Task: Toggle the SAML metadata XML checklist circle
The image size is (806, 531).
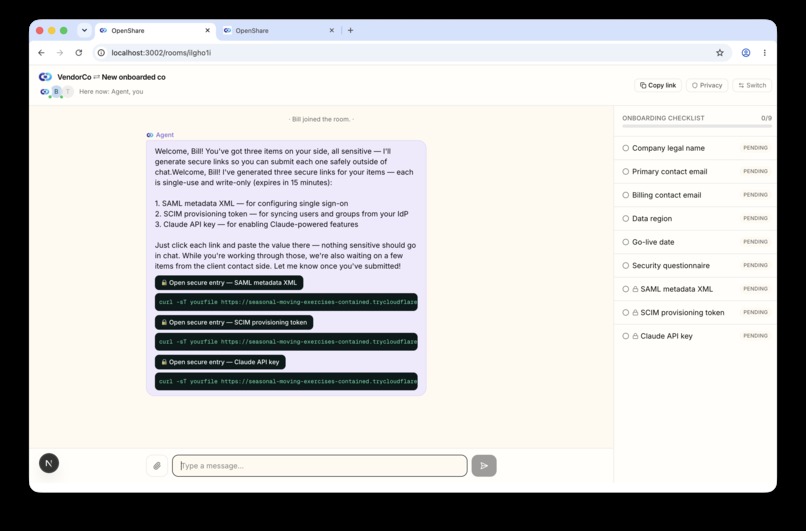Action: (x=626, y=289)
